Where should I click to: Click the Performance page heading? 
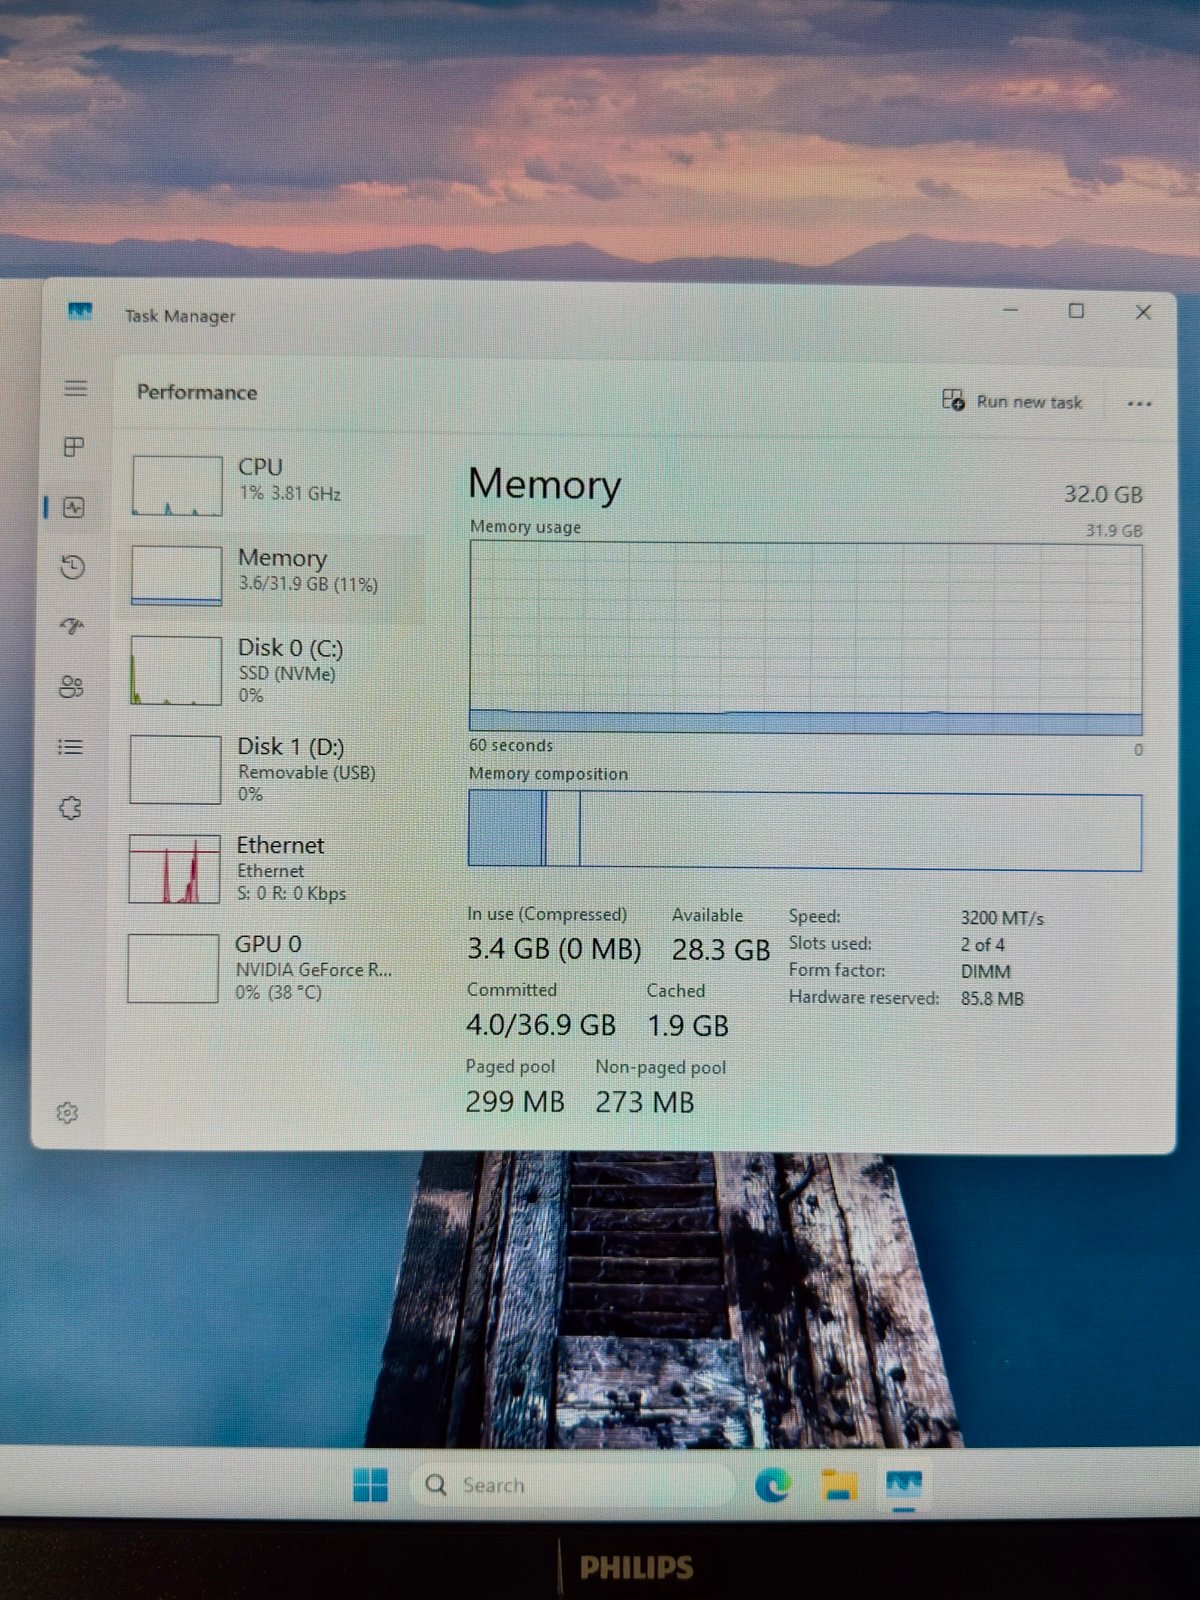(x=197, y=392)
